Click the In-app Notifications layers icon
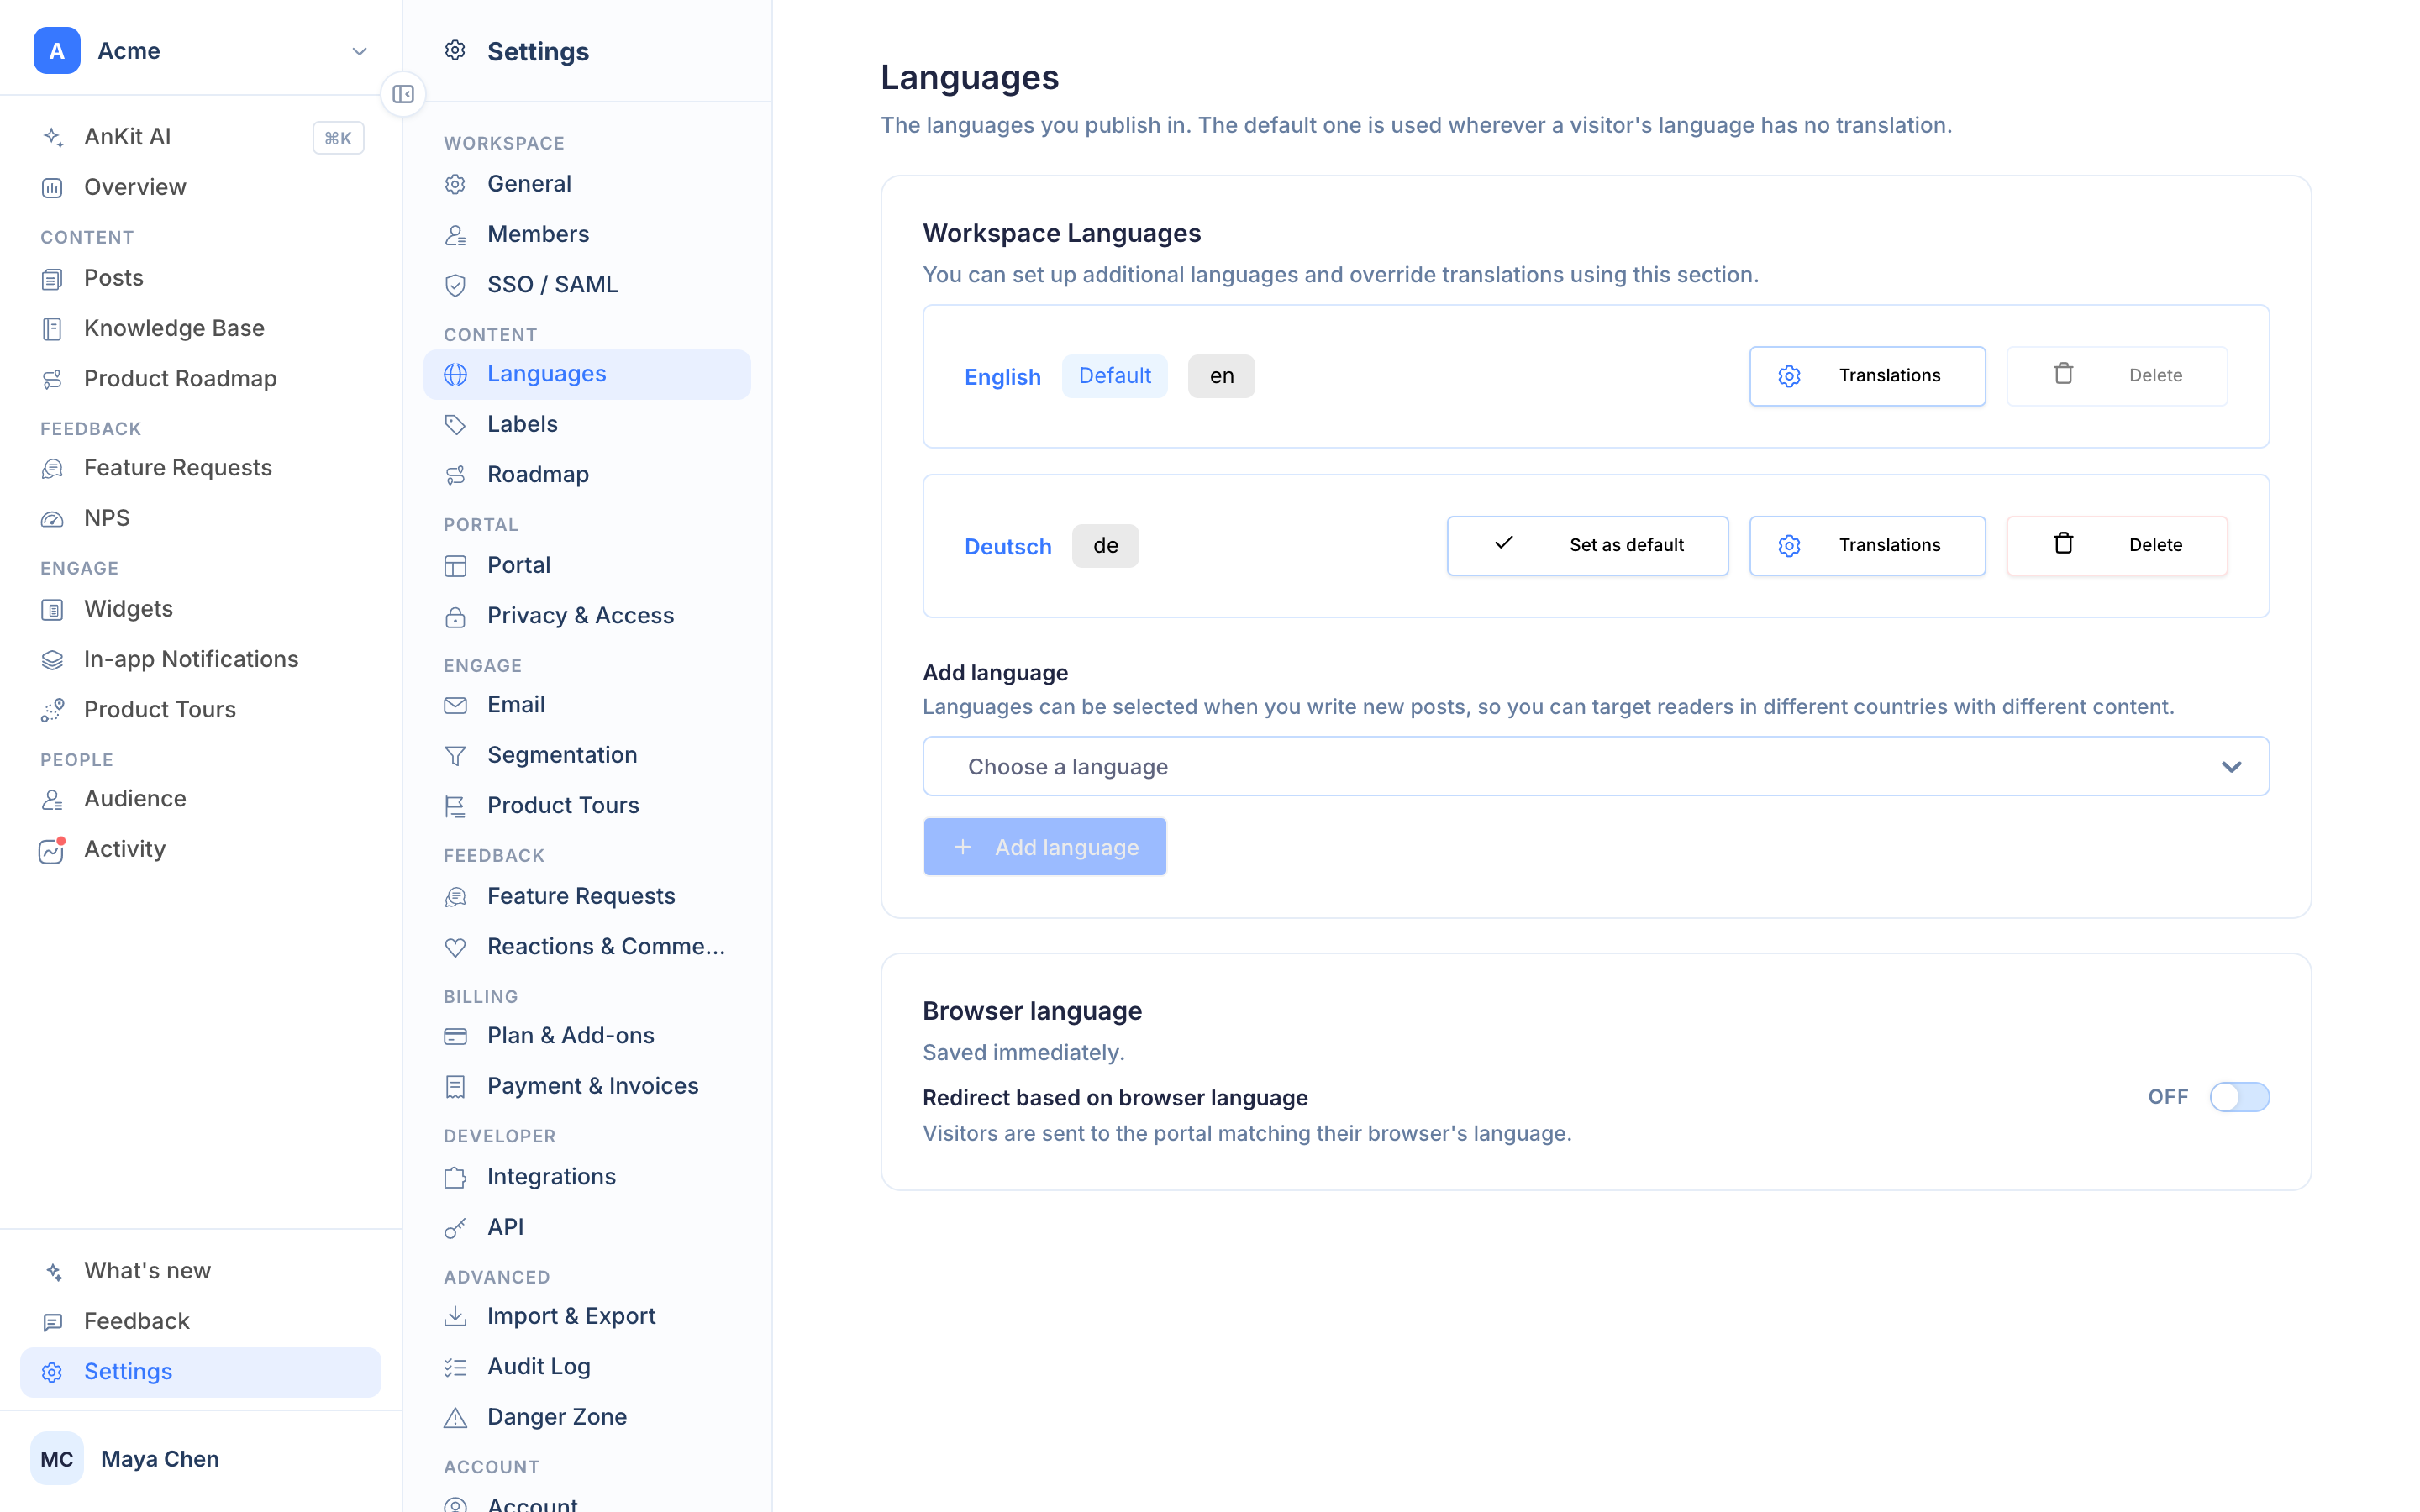2420x1512 pixels. click(53, 660)
